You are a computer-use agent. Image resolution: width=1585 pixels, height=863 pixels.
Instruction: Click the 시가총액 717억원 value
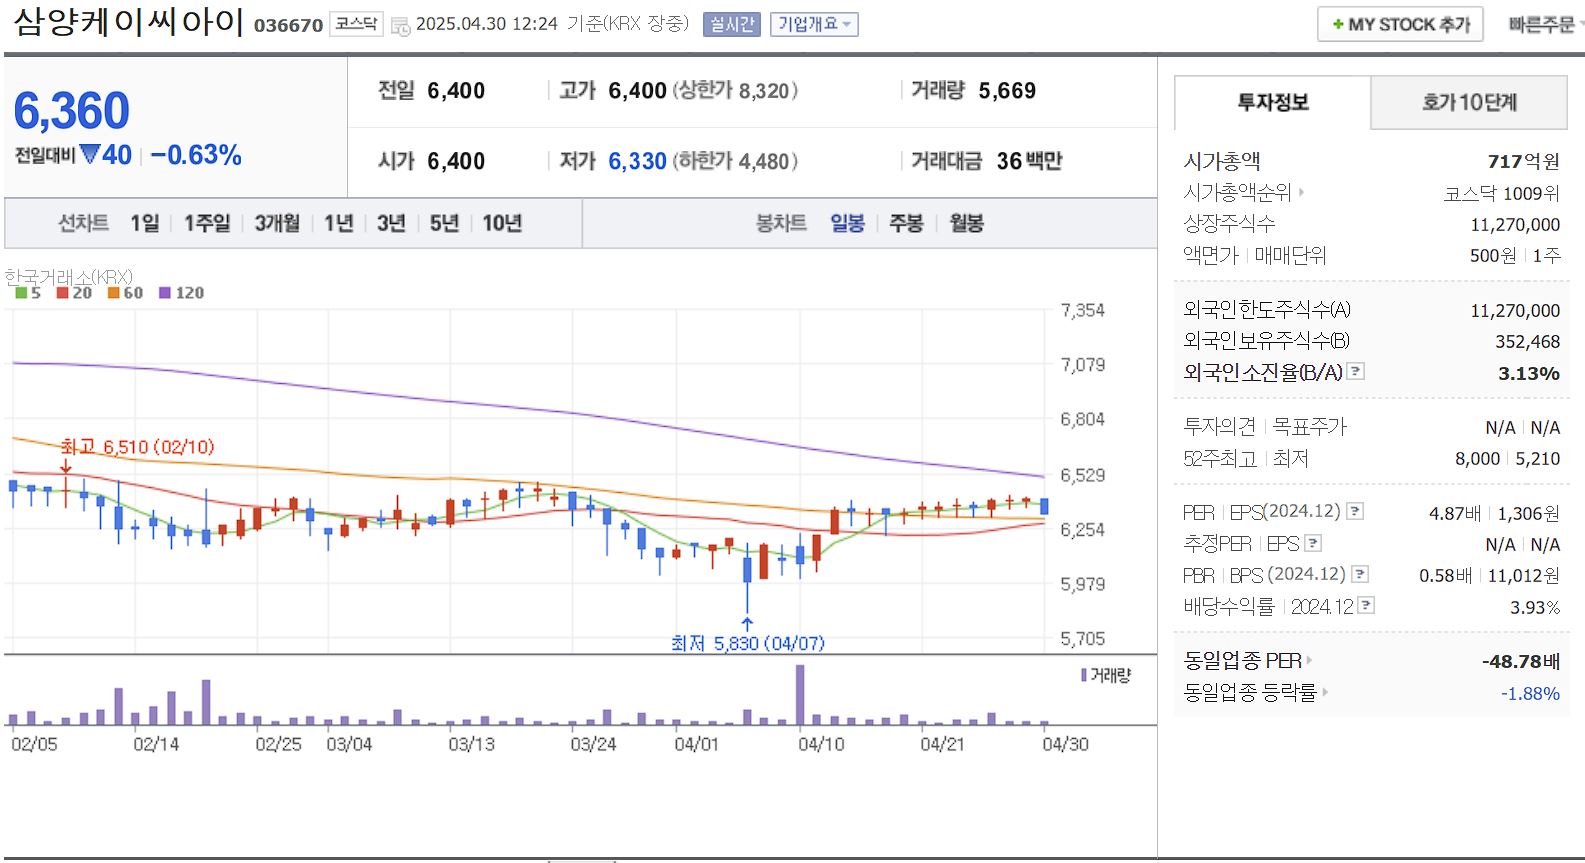pyautogui.click(x=1523, y=161)
